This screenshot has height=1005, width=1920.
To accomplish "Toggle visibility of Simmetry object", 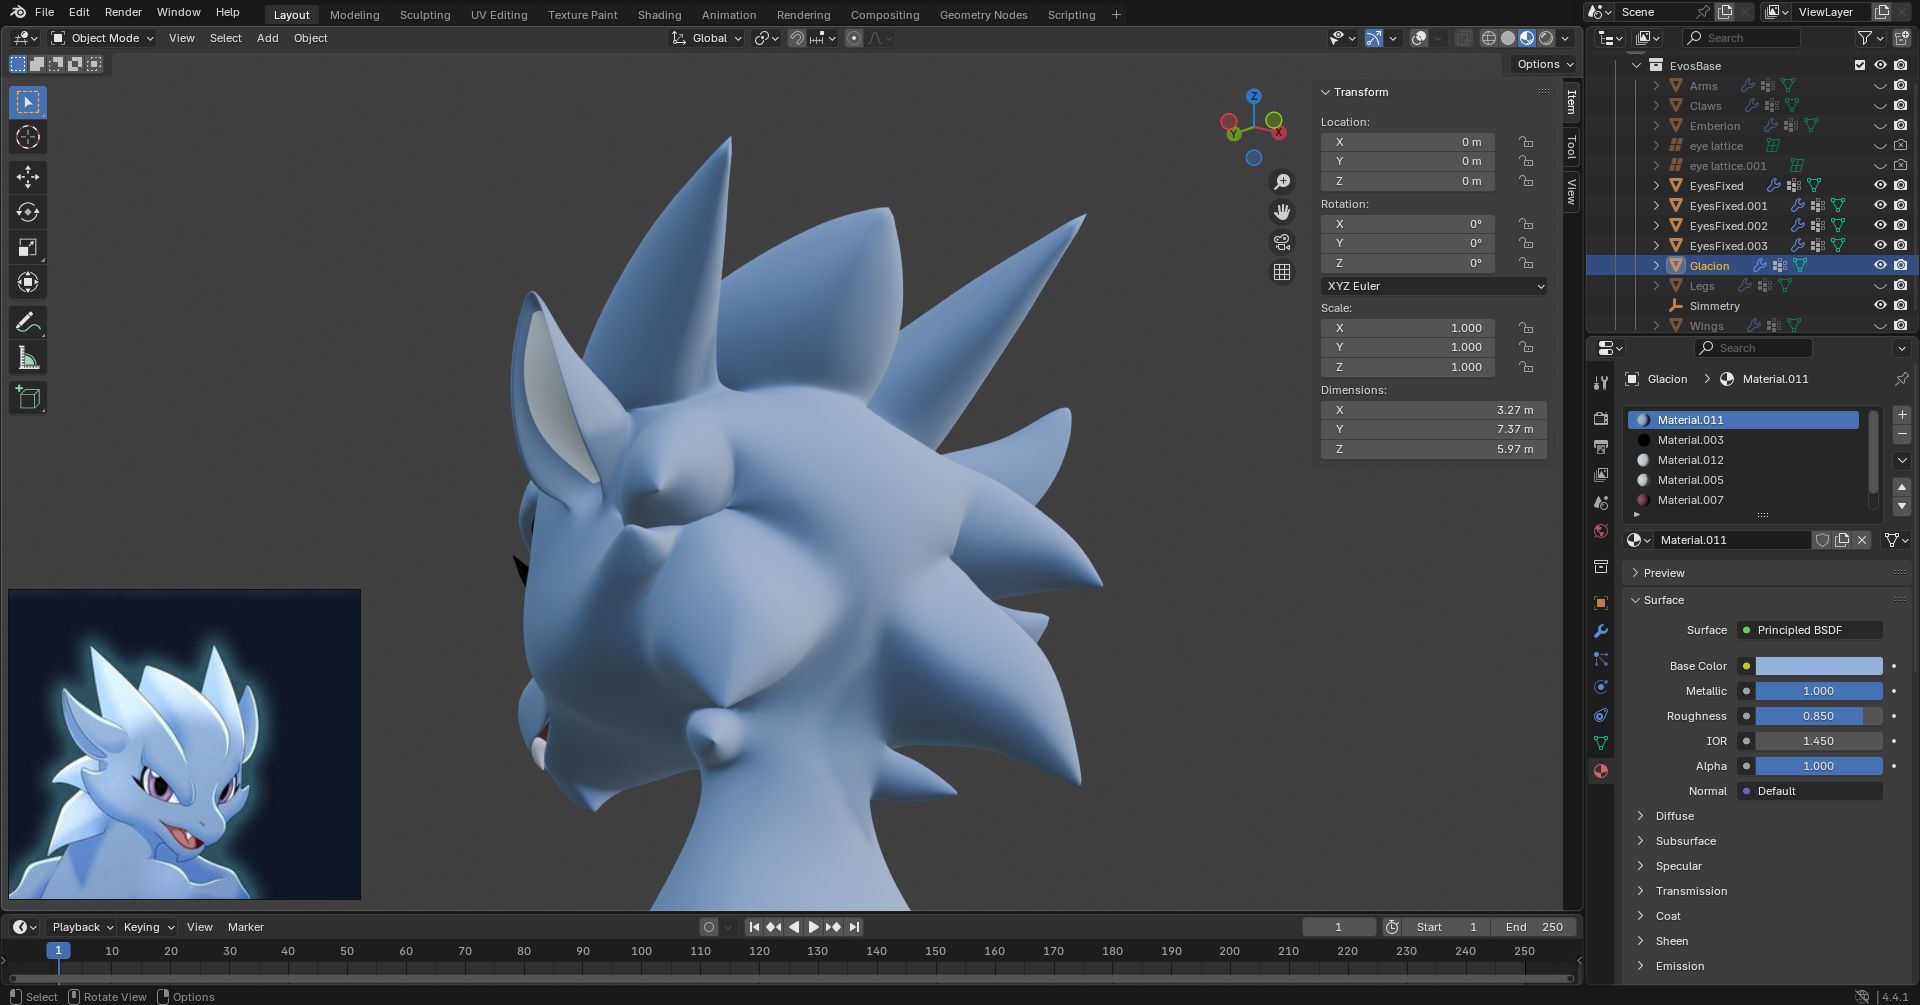I will 1880,306.
